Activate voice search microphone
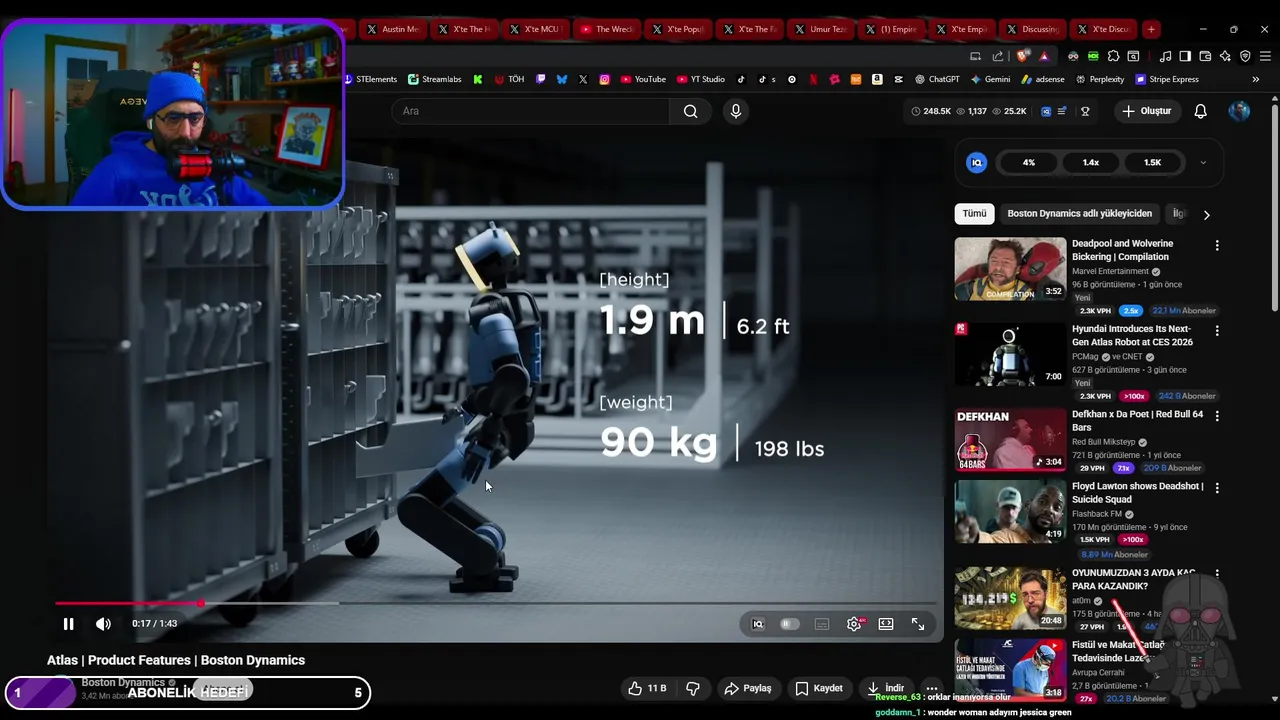The image size is (1280, 720). (736, 111)
